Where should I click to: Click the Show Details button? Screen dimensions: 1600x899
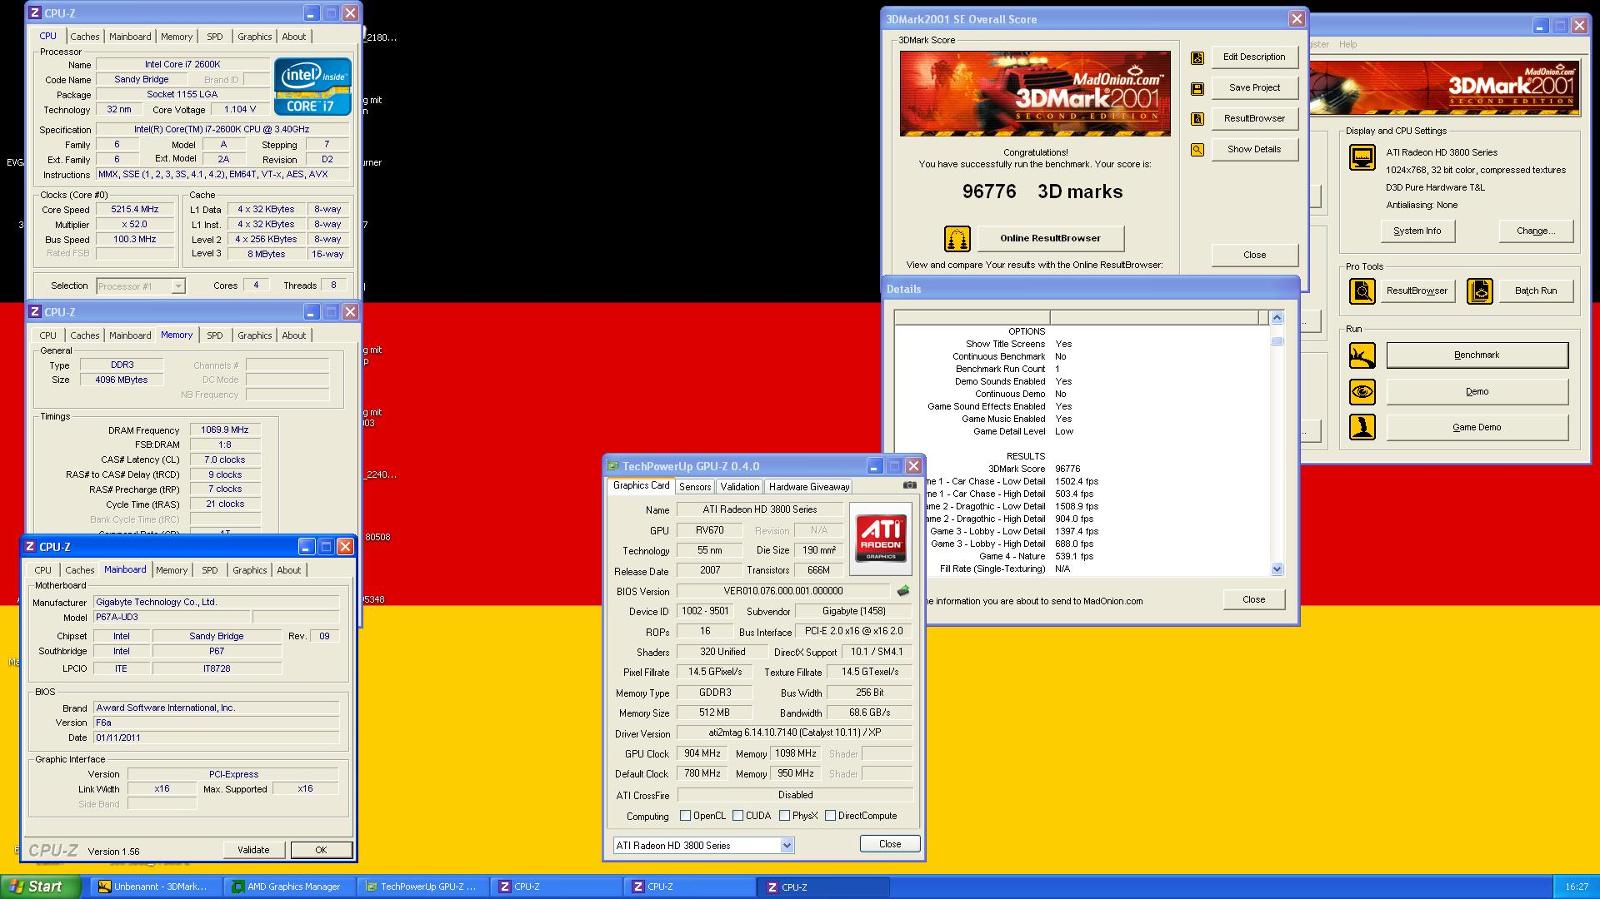tap(1254, 149)
